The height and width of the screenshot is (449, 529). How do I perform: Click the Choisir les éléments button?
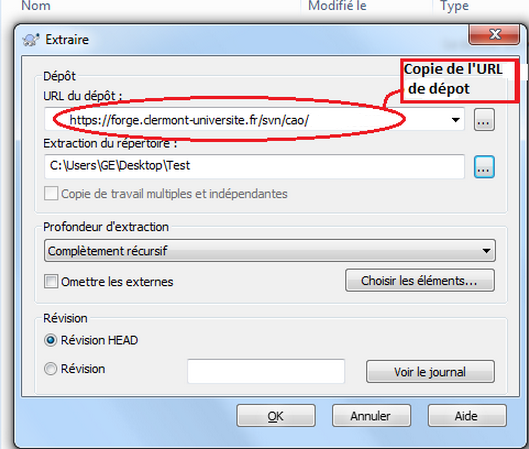click(420, 280)
